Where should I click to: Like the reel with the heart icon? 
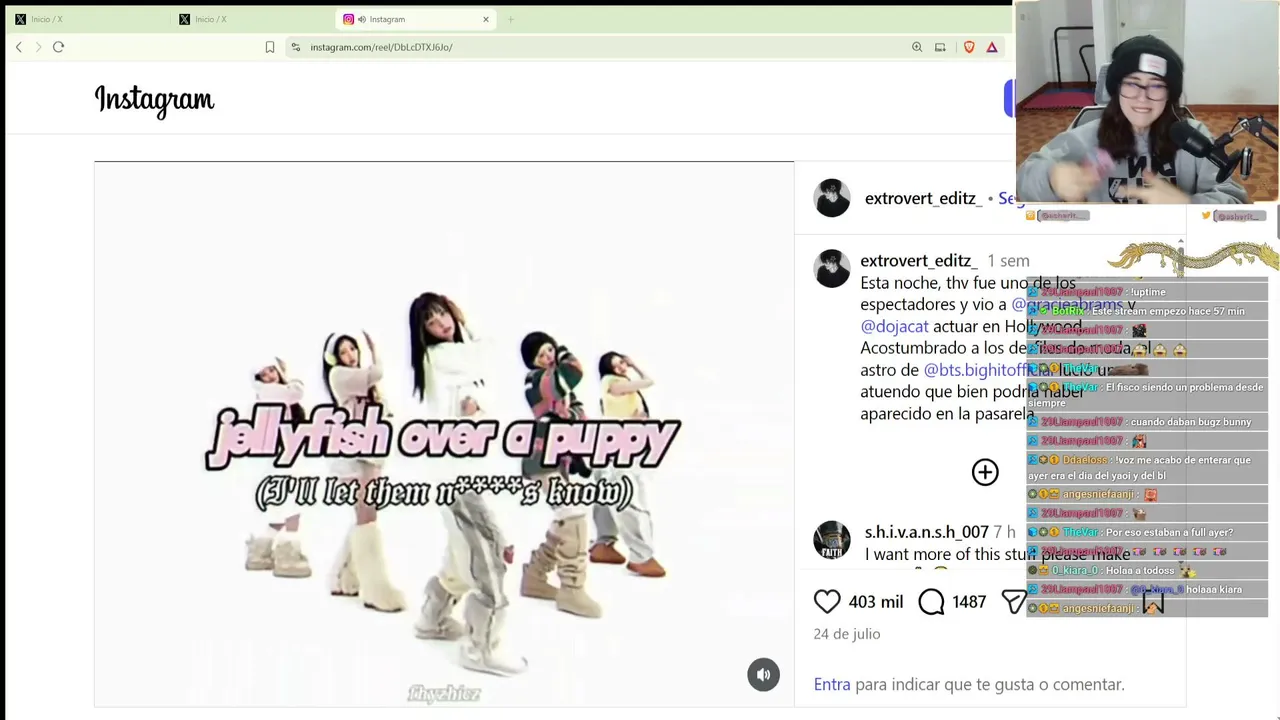click(827, 601)
